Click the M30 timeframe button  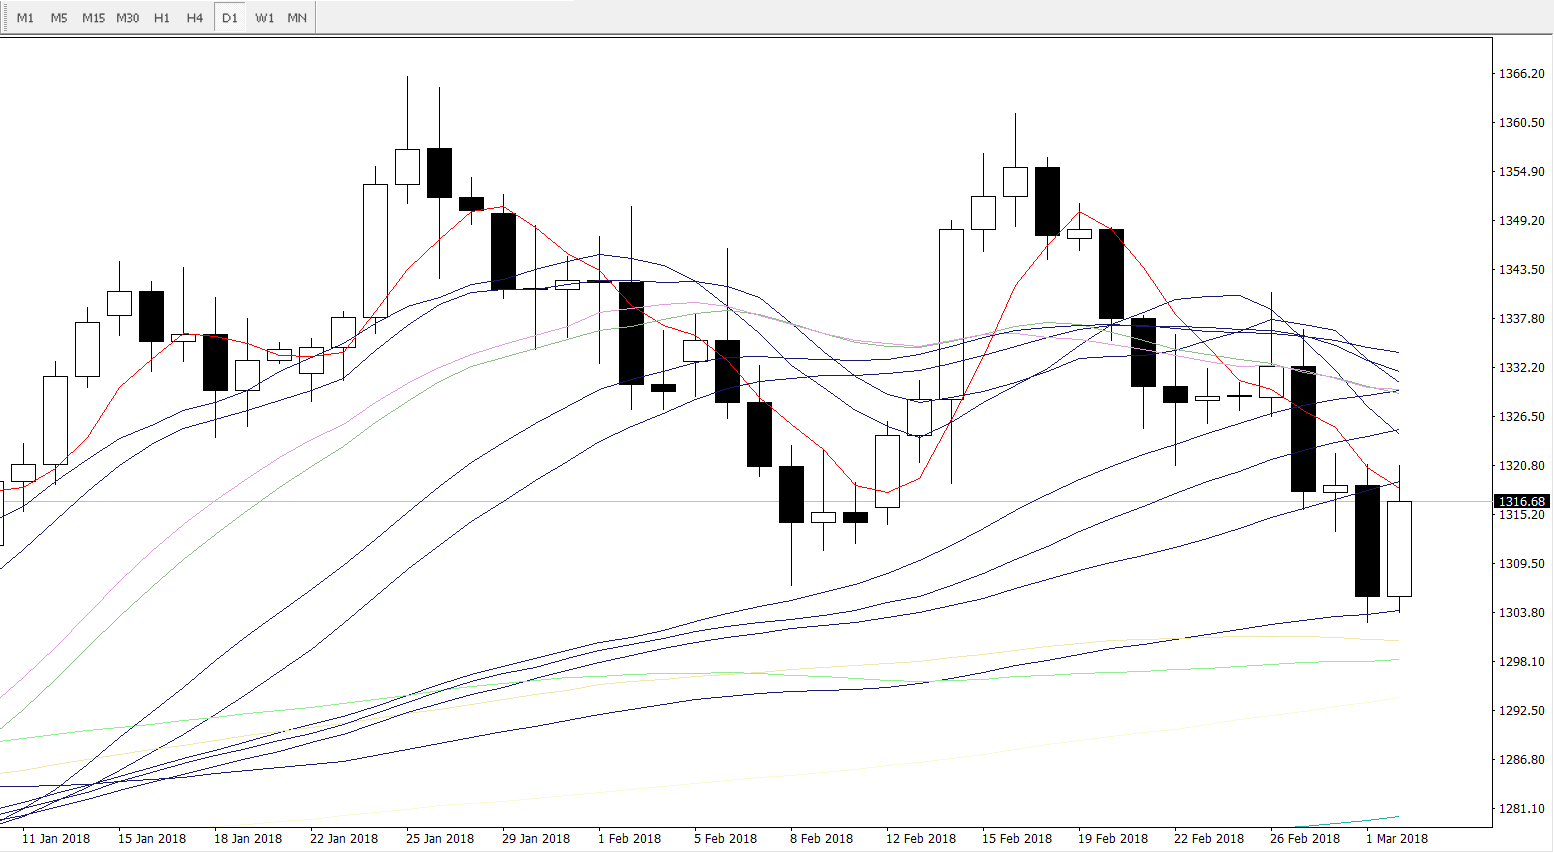click(128, 18)
